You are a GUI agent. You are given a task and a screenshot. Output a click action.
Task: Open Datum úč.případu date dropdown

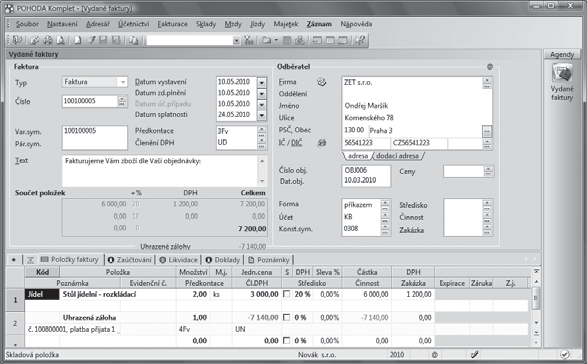coord(262,104)
